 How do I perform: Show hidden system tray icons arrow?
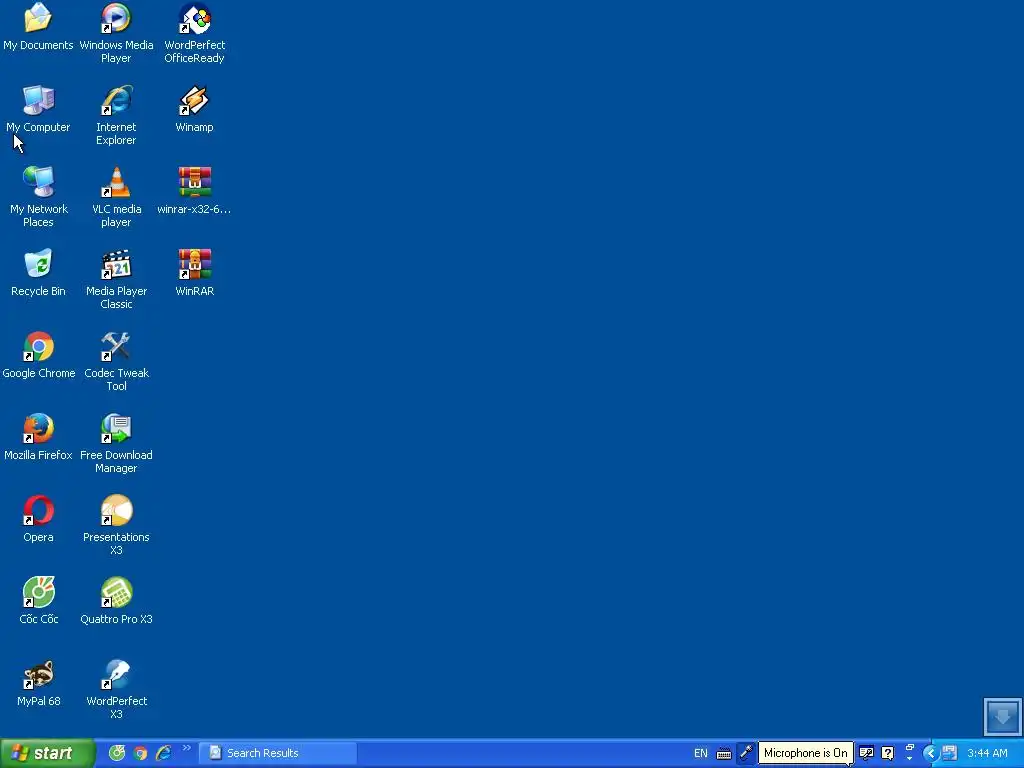pos(931,753)
